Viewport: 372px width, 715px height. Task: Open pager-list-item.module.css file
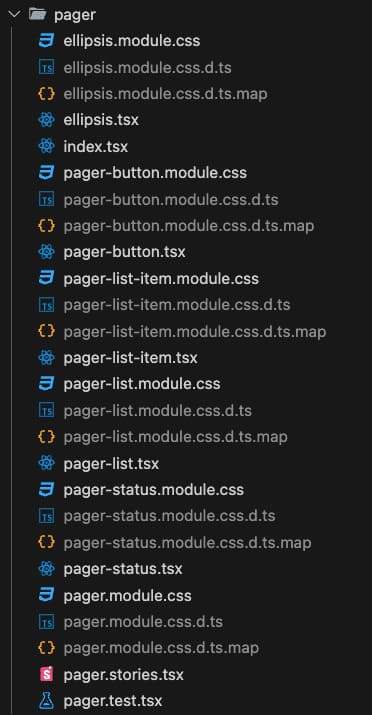click(161, 279)
